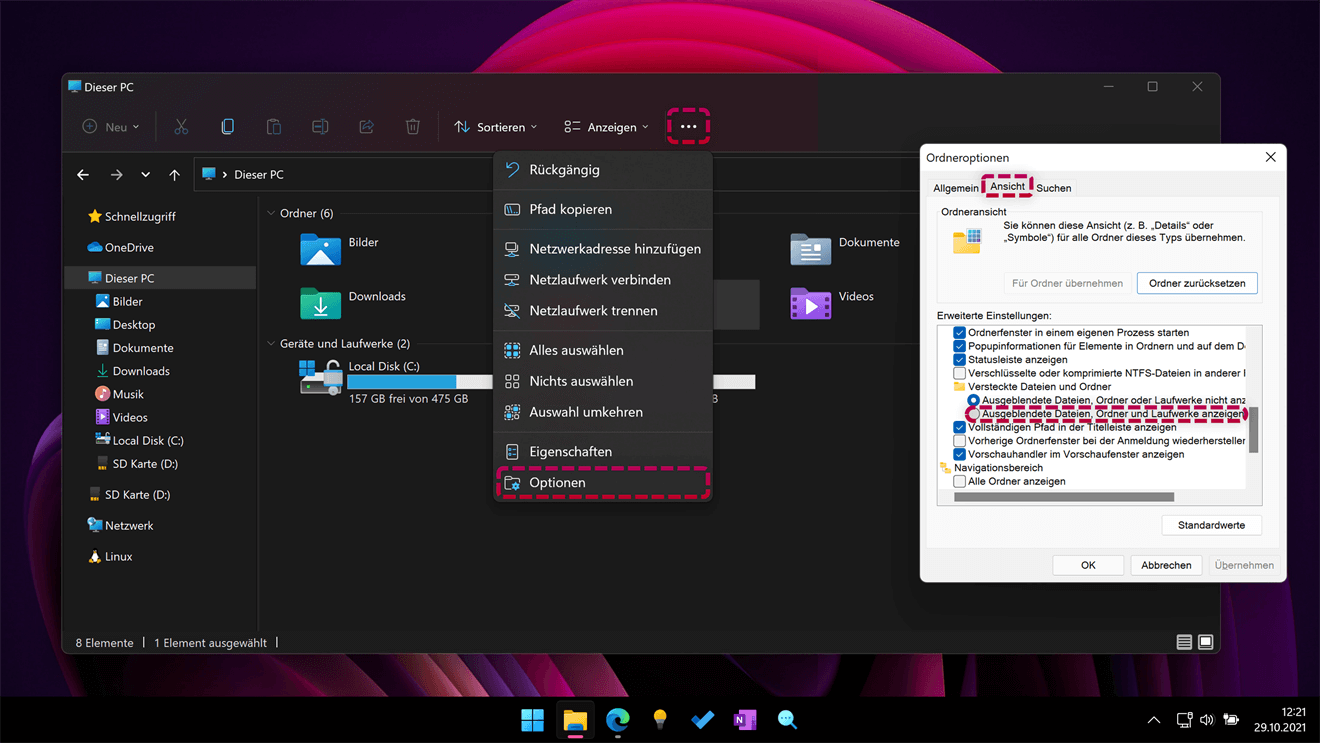The image size is (1320, 743).
Task: Click the Cut scissors icon in toolbar
Action: tap(181, 127)
